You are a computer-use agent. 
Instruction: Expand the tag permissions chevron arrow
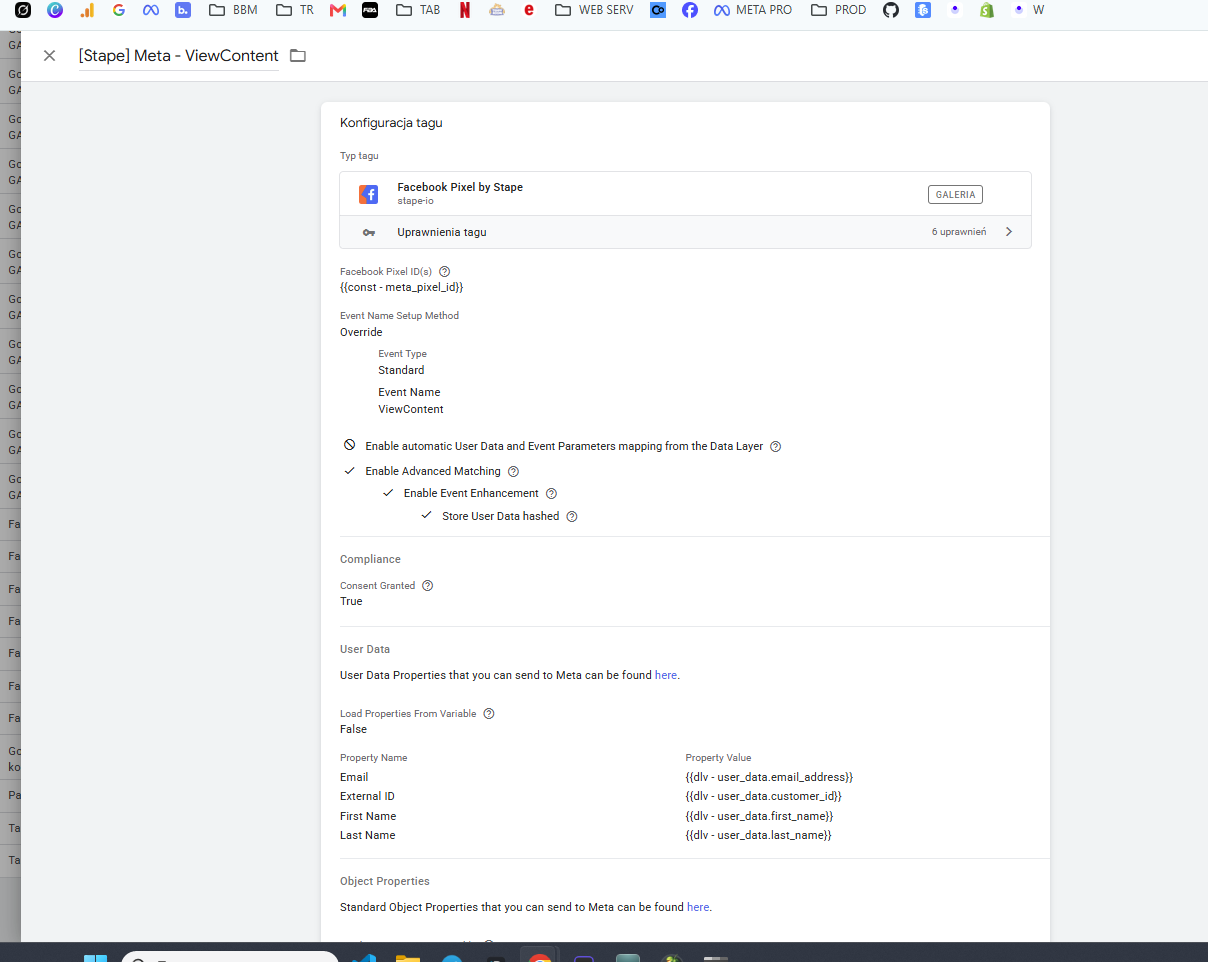(1009, 232)
